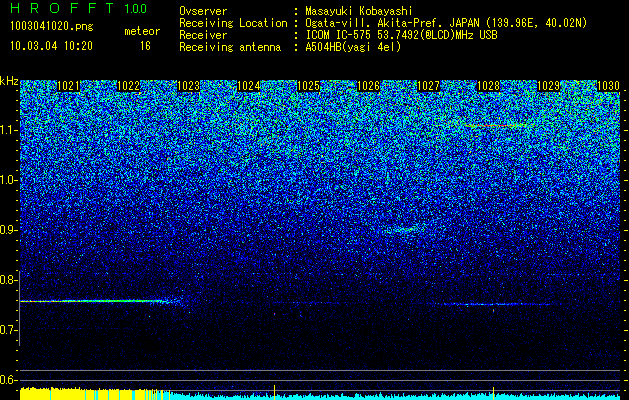Click the 1027 time marker
The width and height of the screenshot is (629, 400).
pos(428,86)
